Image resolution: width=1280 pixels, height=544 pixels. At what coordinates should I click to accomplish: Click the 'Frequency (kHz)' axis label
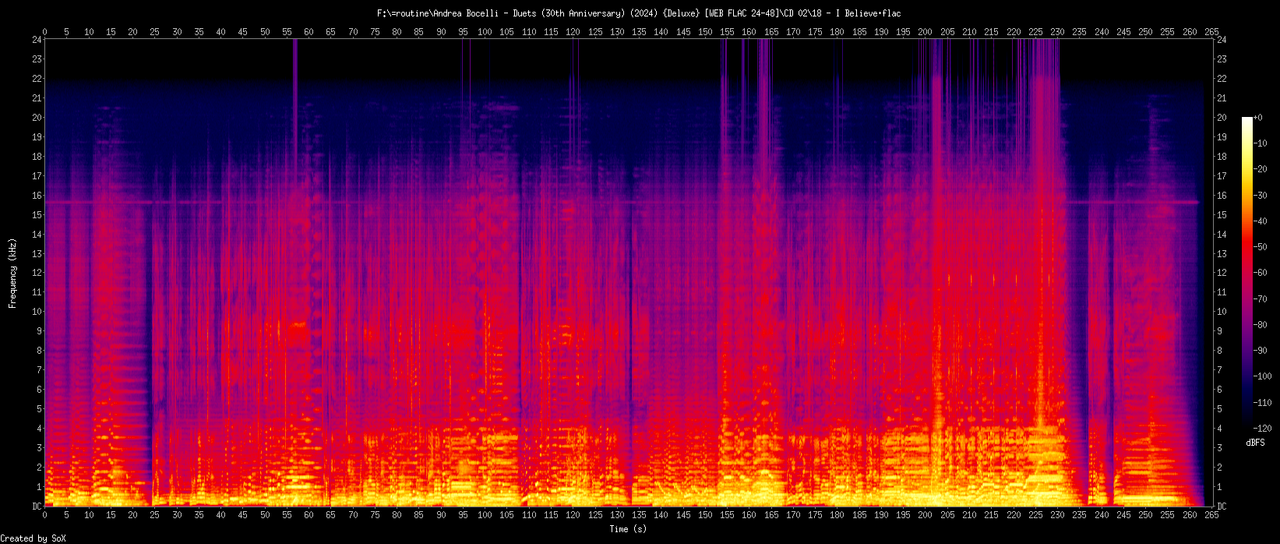coord(12,273)
